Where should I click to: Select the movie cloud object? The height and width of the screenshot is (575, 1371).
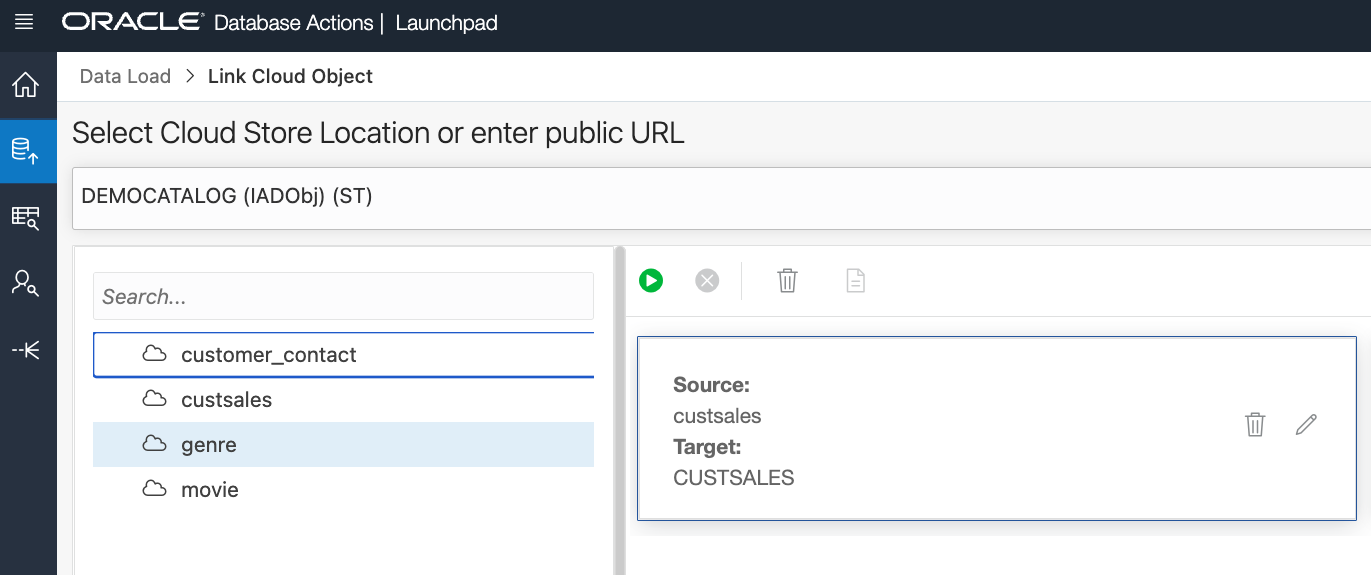[210, 490]
